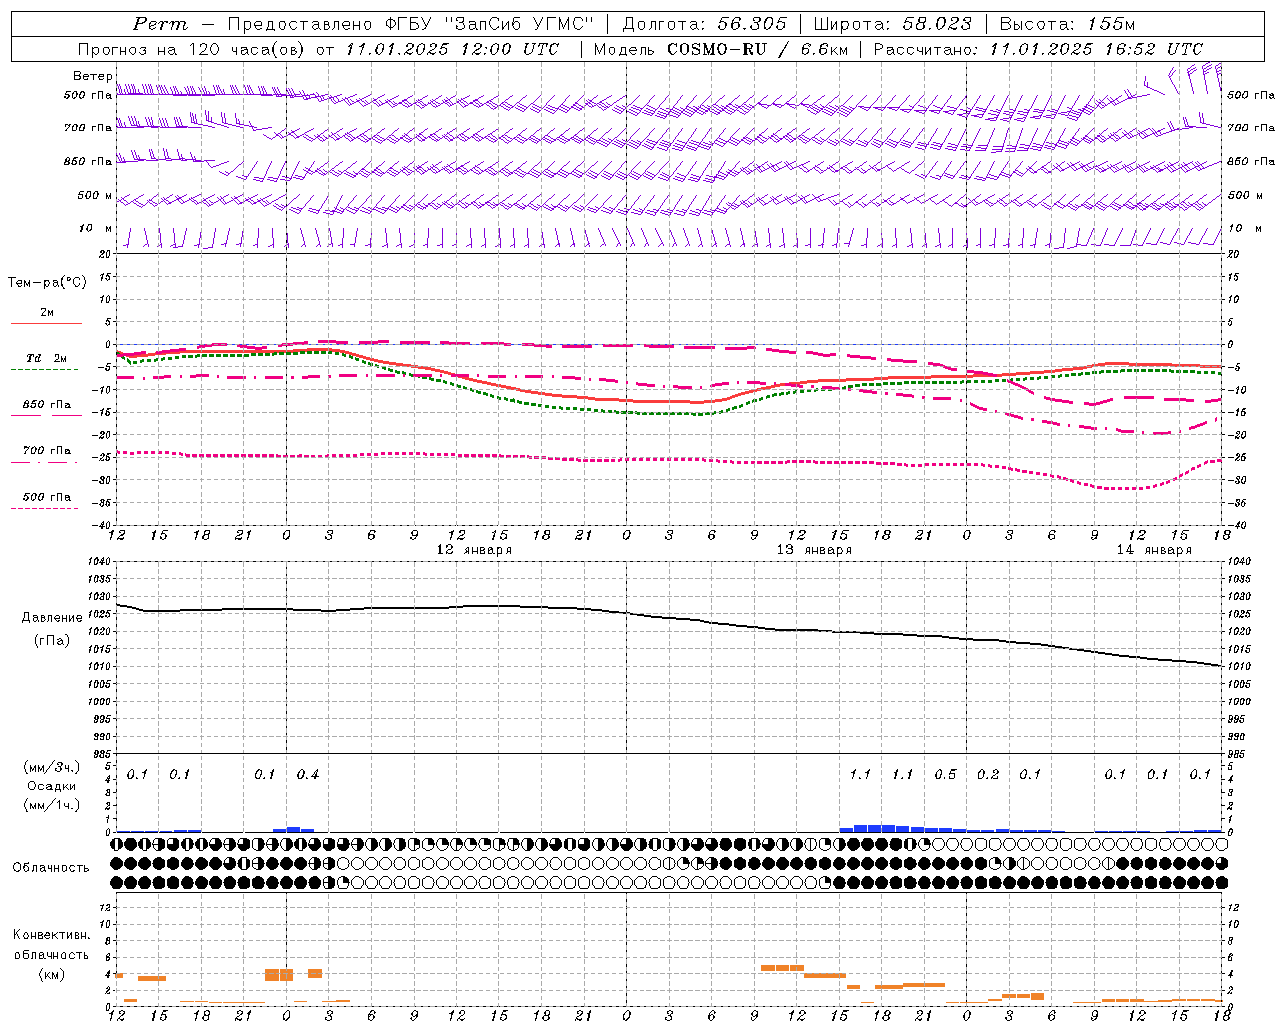Click the 700 гПа temperature legend entry
This screenshot has width=1280, height=1024.
tap(46, 450)
